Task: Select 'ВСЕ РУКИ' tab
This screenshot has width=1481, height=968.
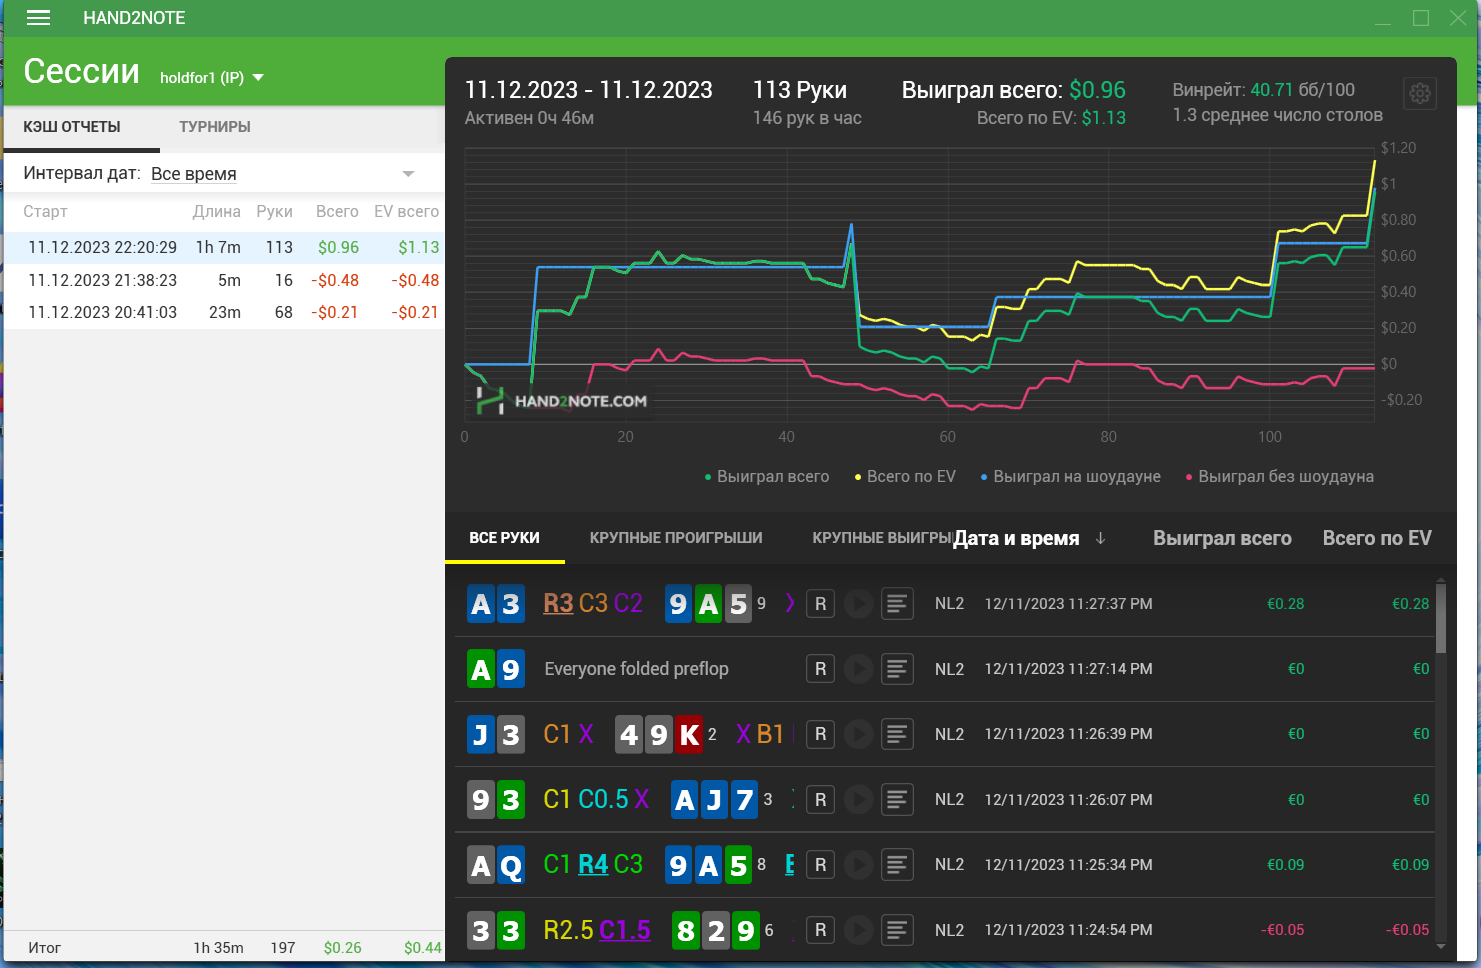Action: pyautogui.click(x=505, y=538)
